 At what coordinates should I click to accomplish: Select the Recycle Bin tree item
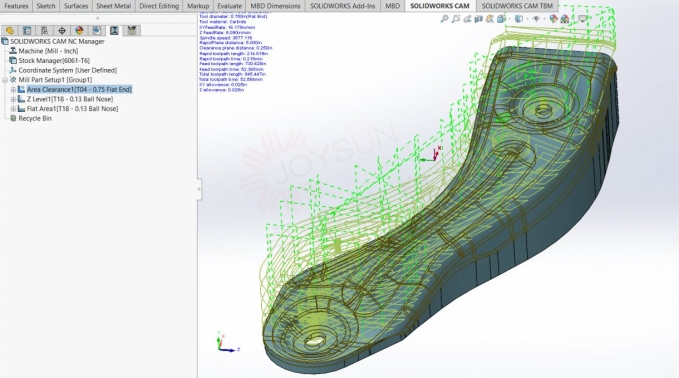pyautogui.click(x=35, y=118)
